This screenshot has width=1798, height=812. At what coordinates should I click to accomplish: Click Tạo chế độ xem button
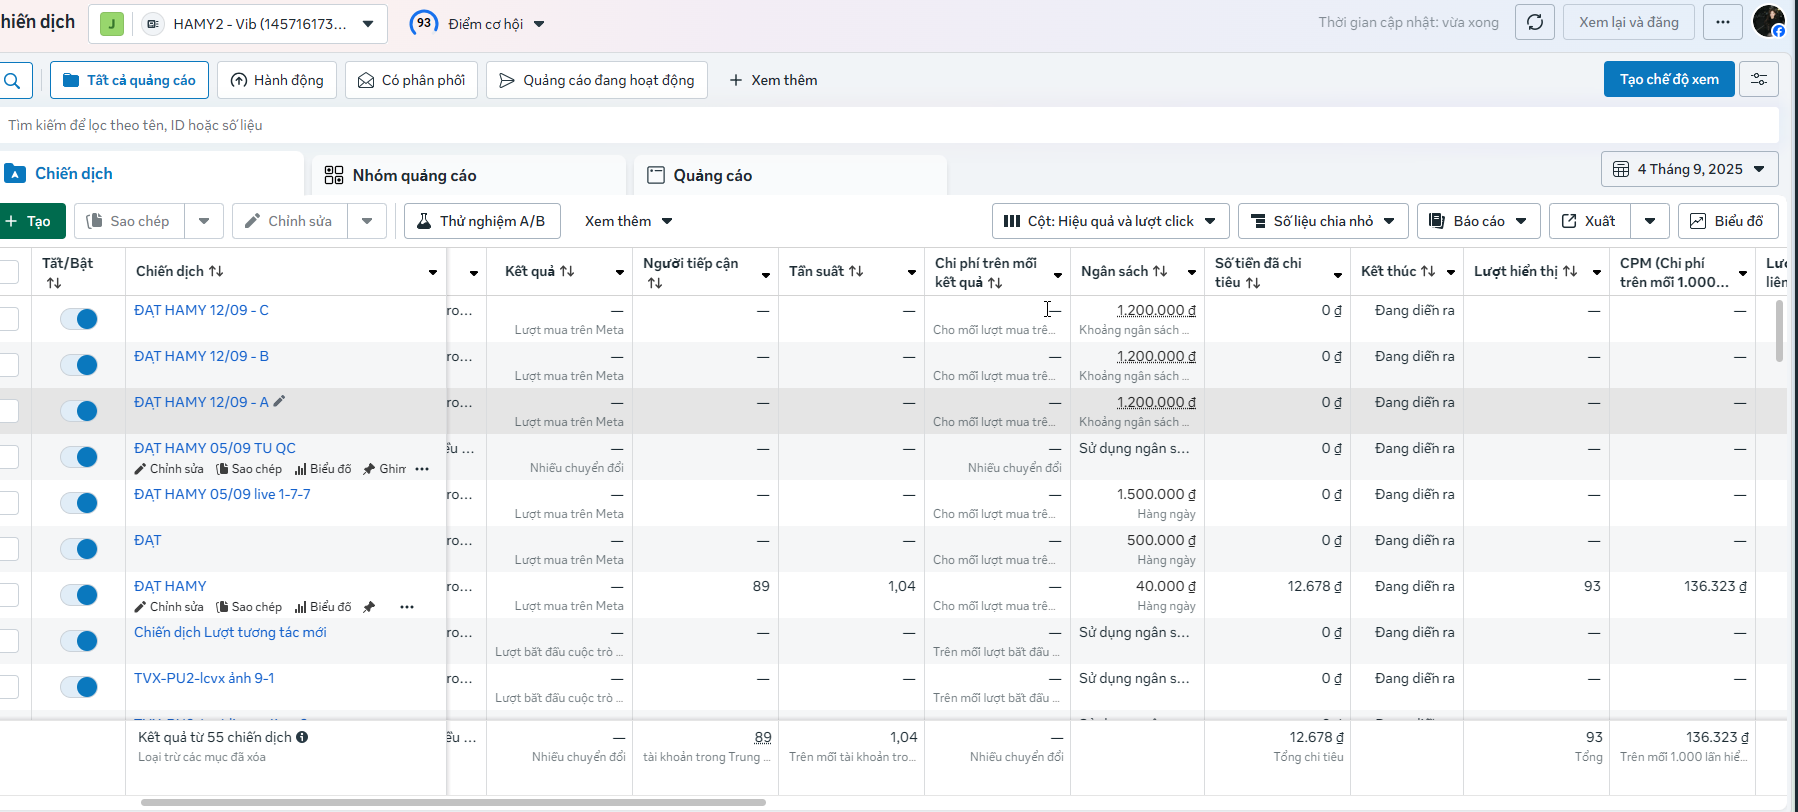tap(1669, 79)
